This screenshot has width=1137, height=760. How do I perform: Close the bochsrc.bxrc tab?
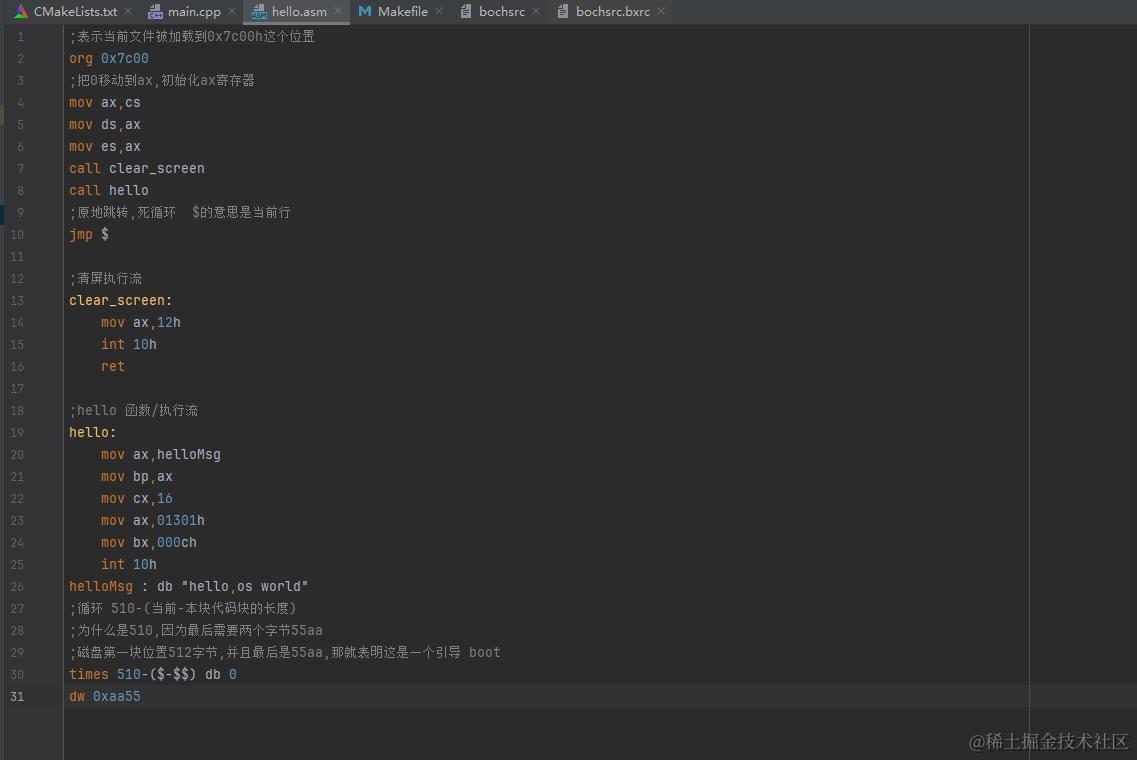[659, 11]
